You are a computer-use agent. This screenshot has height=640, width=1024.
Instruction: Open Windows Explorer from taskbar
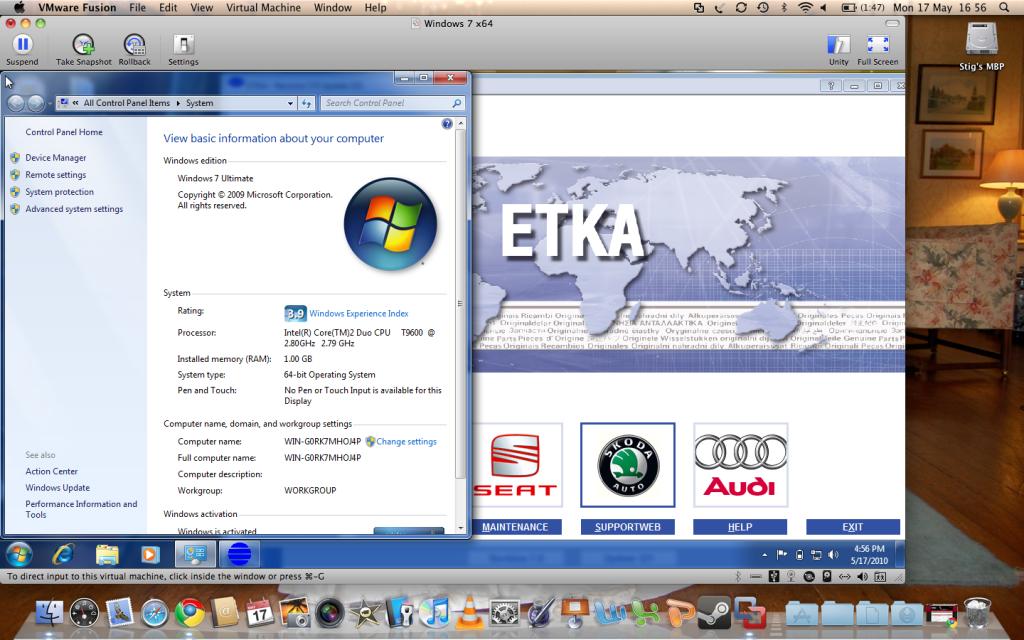click(x=107, y=554)
